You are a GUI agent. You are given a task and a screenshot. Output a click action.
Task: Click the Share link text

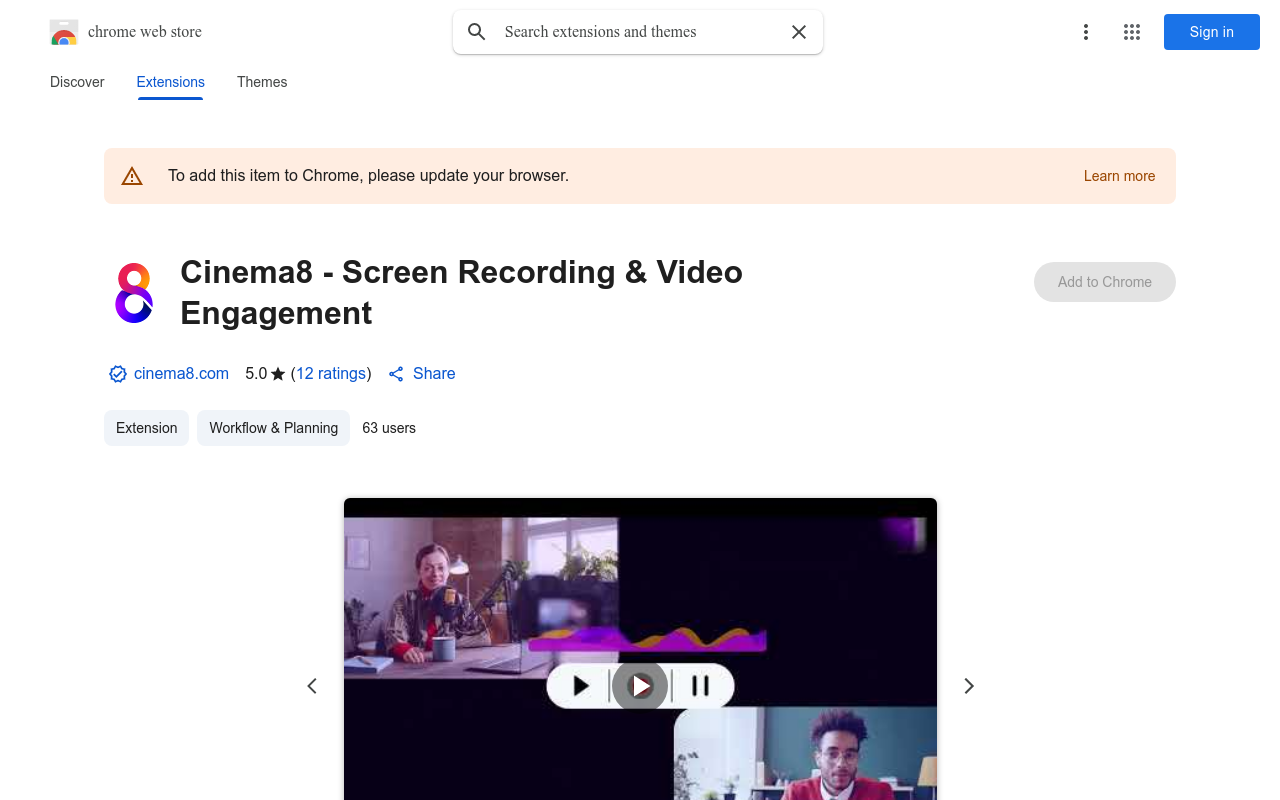point(434,373)
